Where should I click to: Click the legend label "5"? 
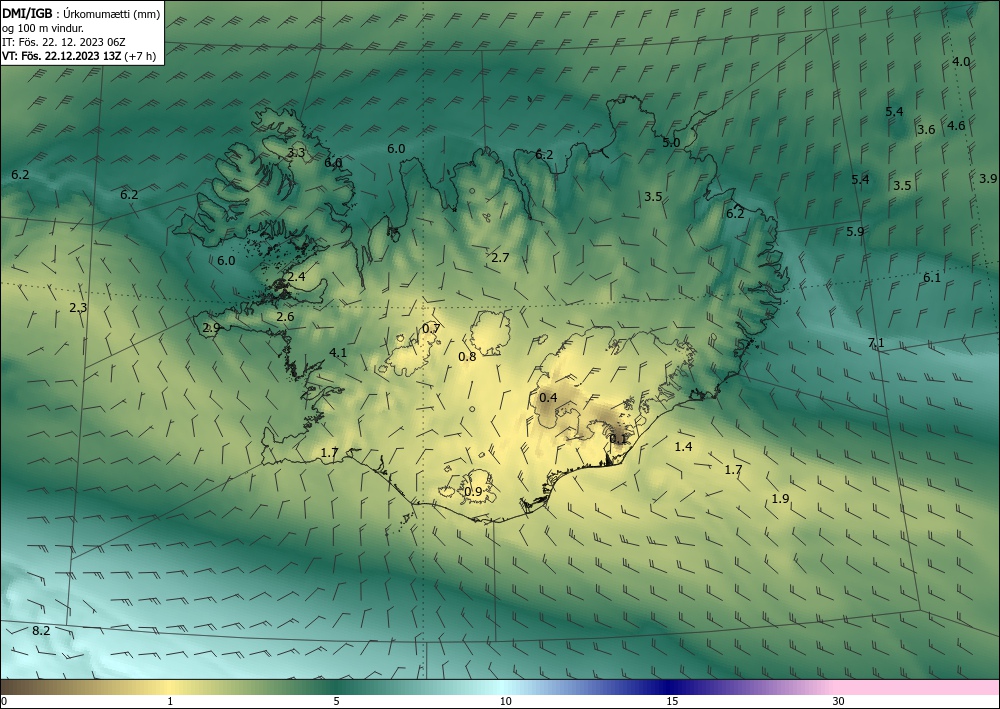336,702
